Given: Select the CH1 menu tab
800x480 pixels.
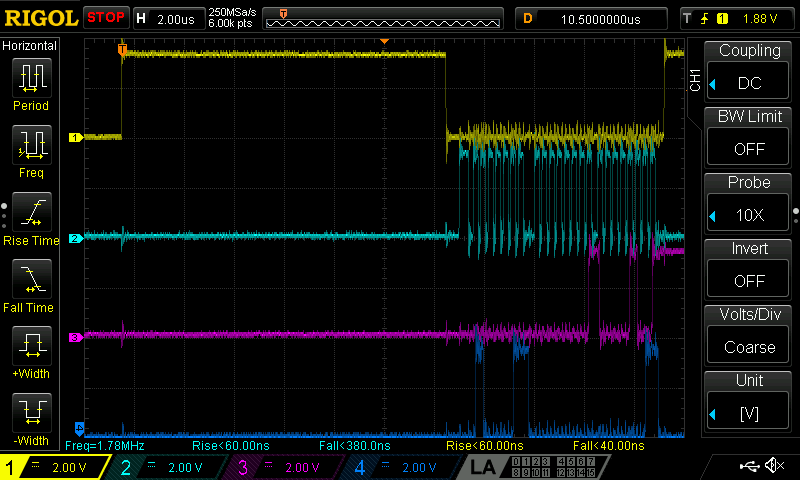Looking at the screenshot, I should click(695, 80).
